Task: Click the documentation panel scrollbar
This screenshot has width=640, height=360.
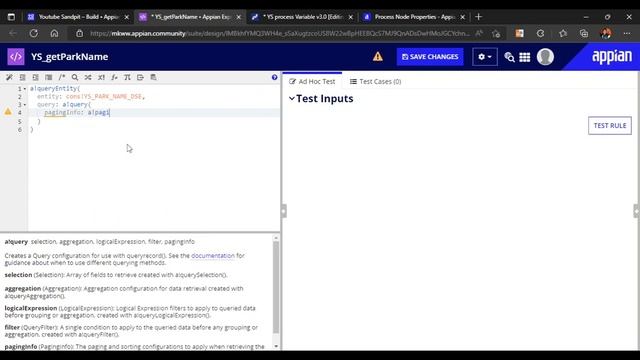Action: point(276,288)
